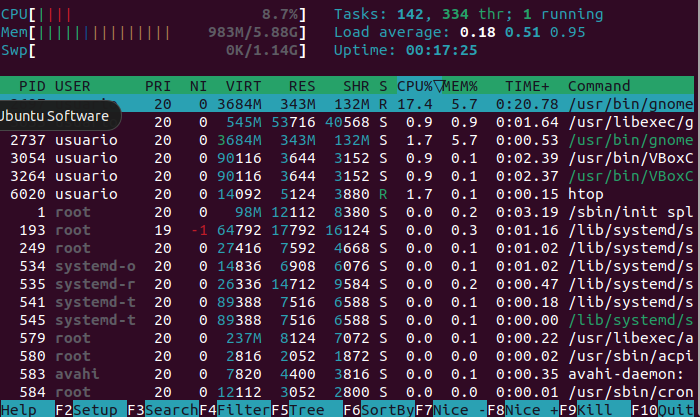Sort by MEM% column header

tap(460, 86)
